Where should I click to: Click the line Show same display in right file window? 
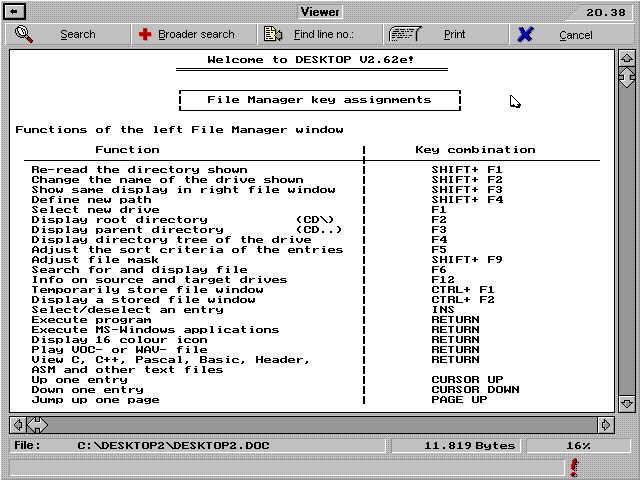183,189
